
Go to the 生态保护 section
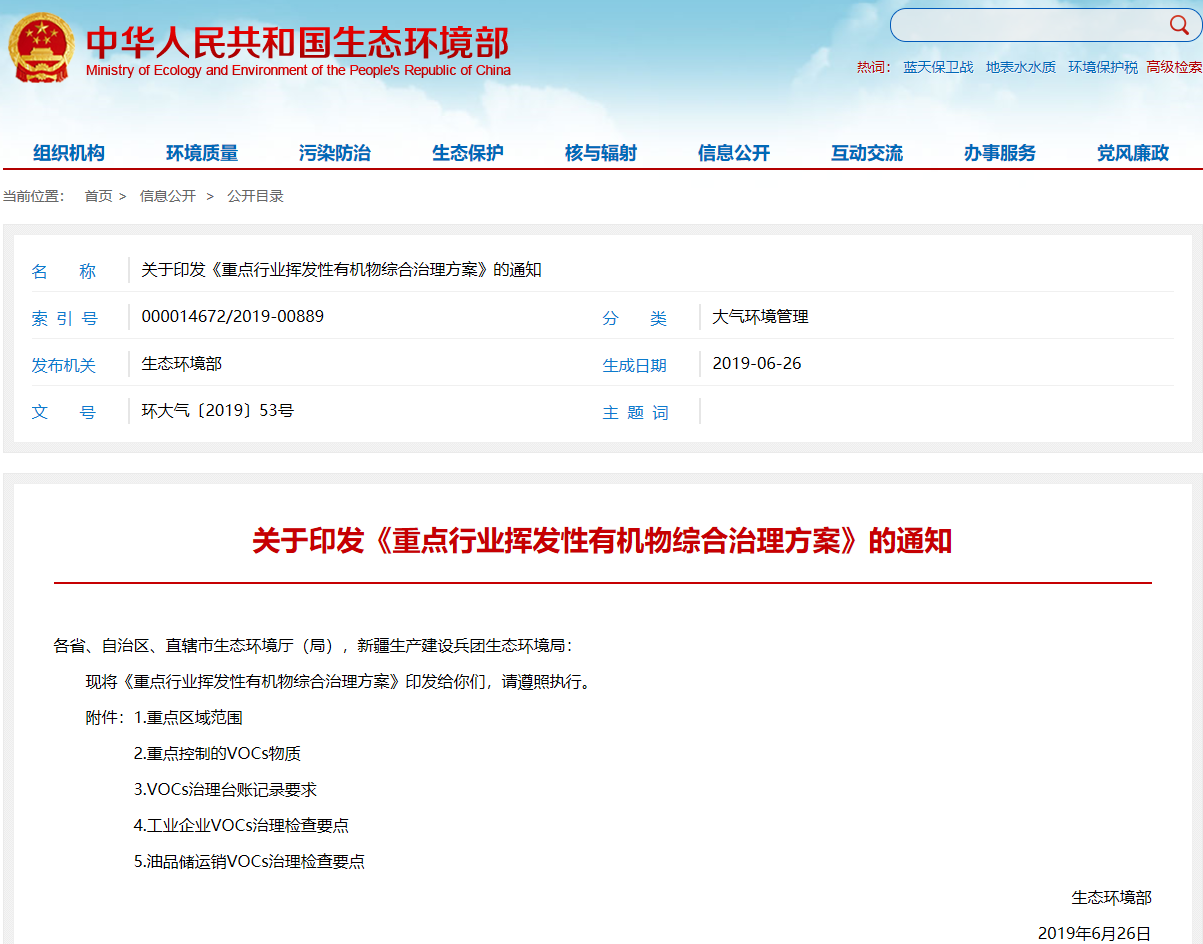point(468,153)
